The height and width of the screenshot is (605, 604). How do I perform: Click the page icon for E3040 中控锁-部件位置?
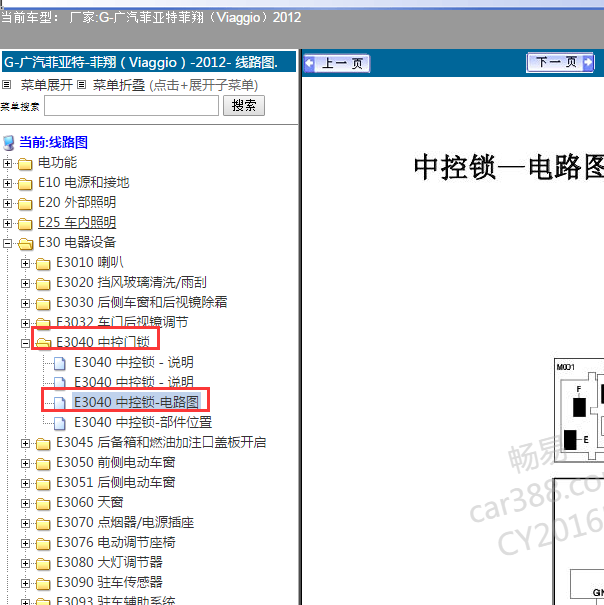(59, 423)
